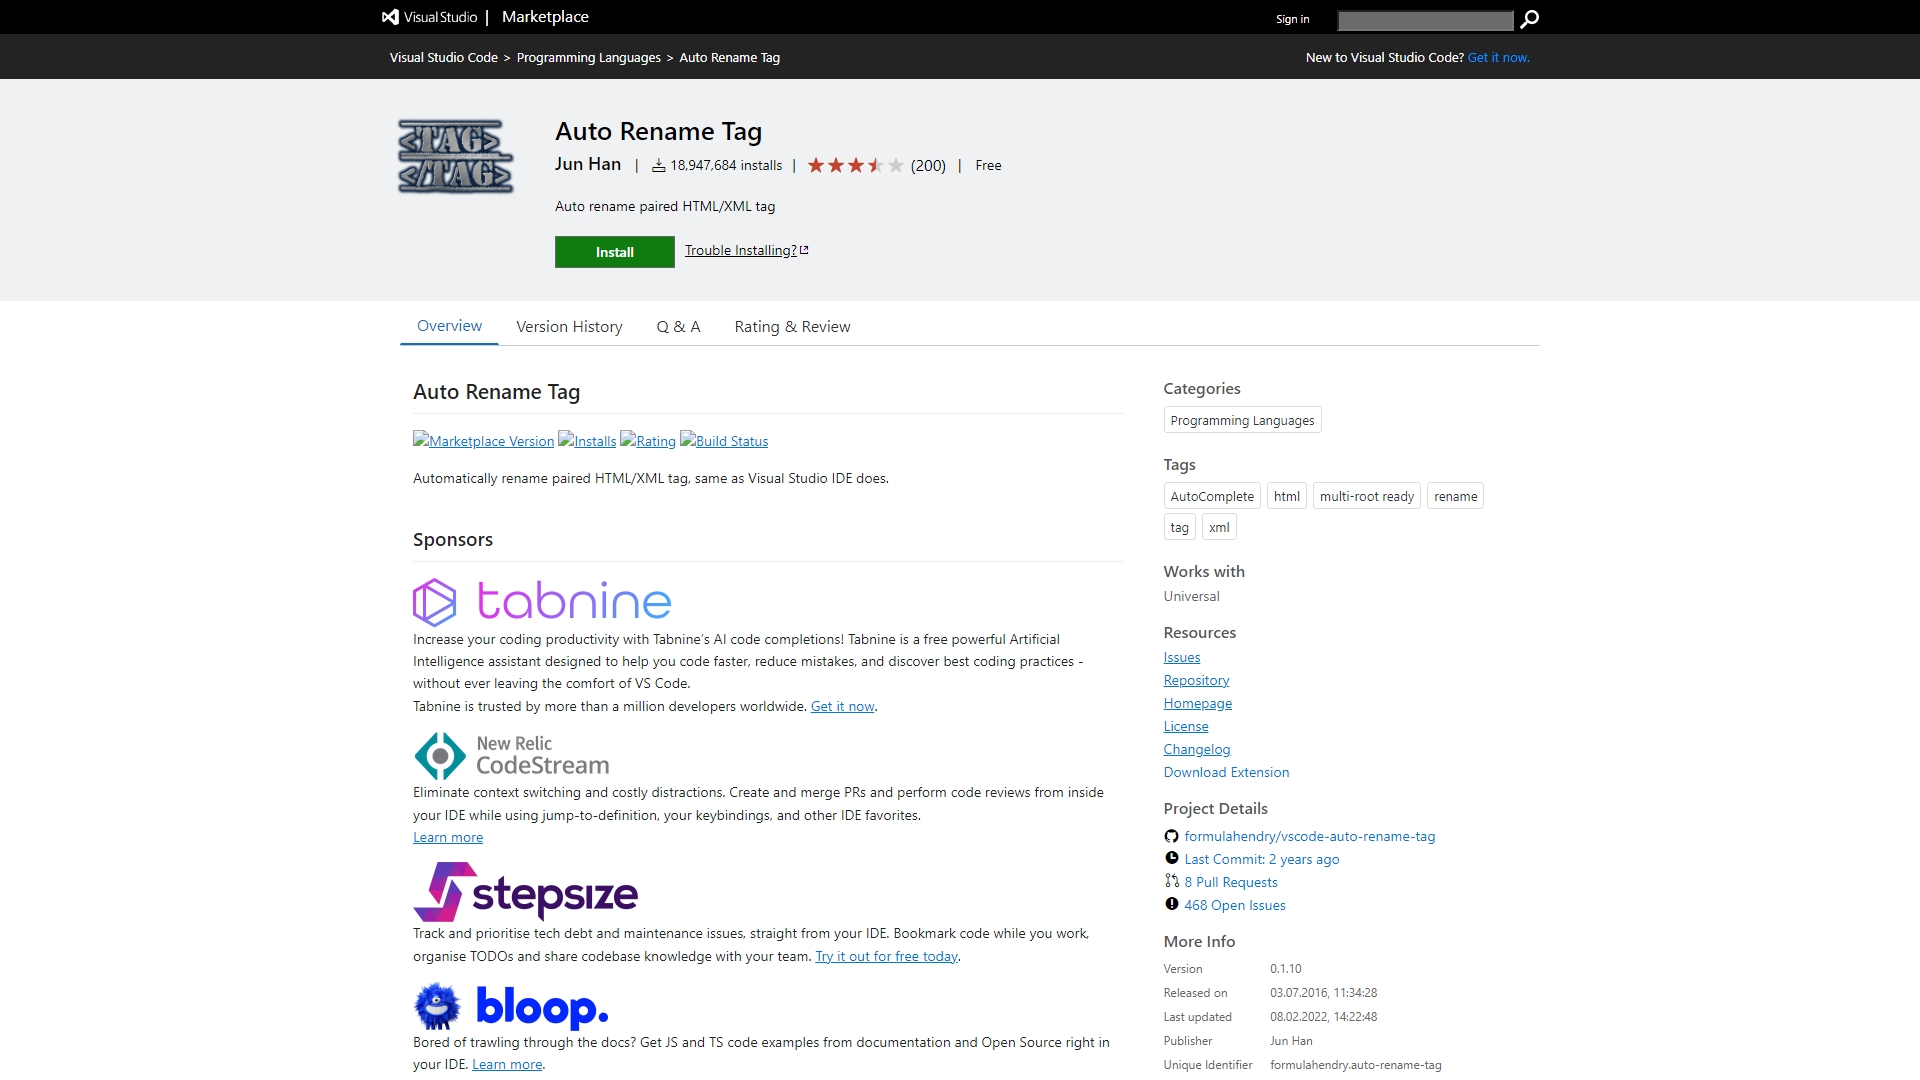The width and height of the screenshot is (1920, 1080).
Task: Click the Visual Studio Code breadcrumb
Action: click(x=444, y=58)
